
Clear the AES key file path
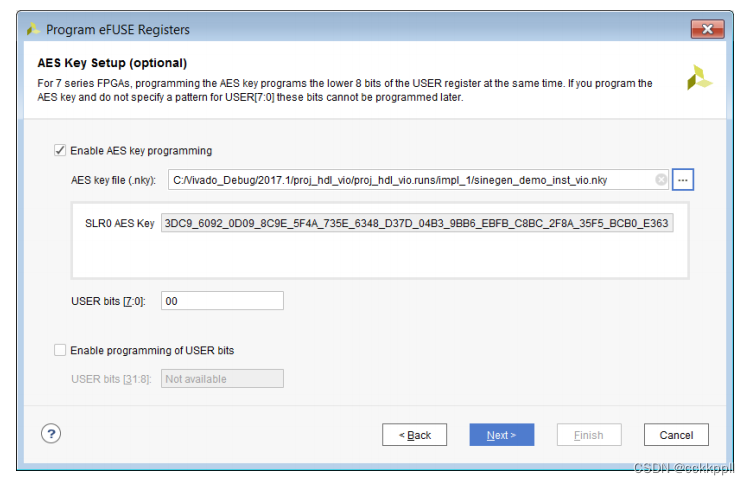pyautogui.click(x=661, y=180)
